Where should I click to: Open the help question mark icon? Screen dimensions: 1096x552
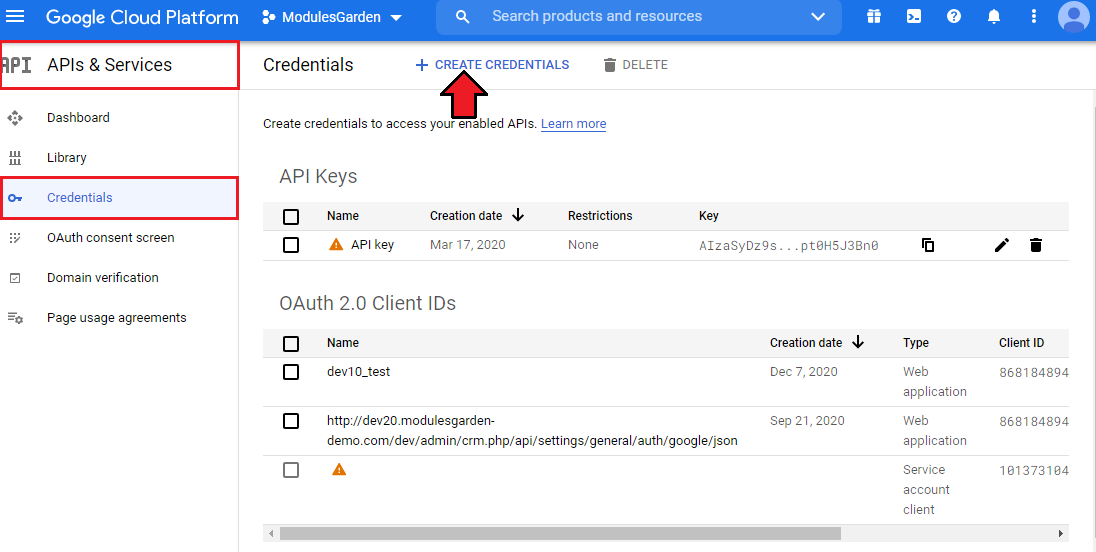(x=953, y=17)
